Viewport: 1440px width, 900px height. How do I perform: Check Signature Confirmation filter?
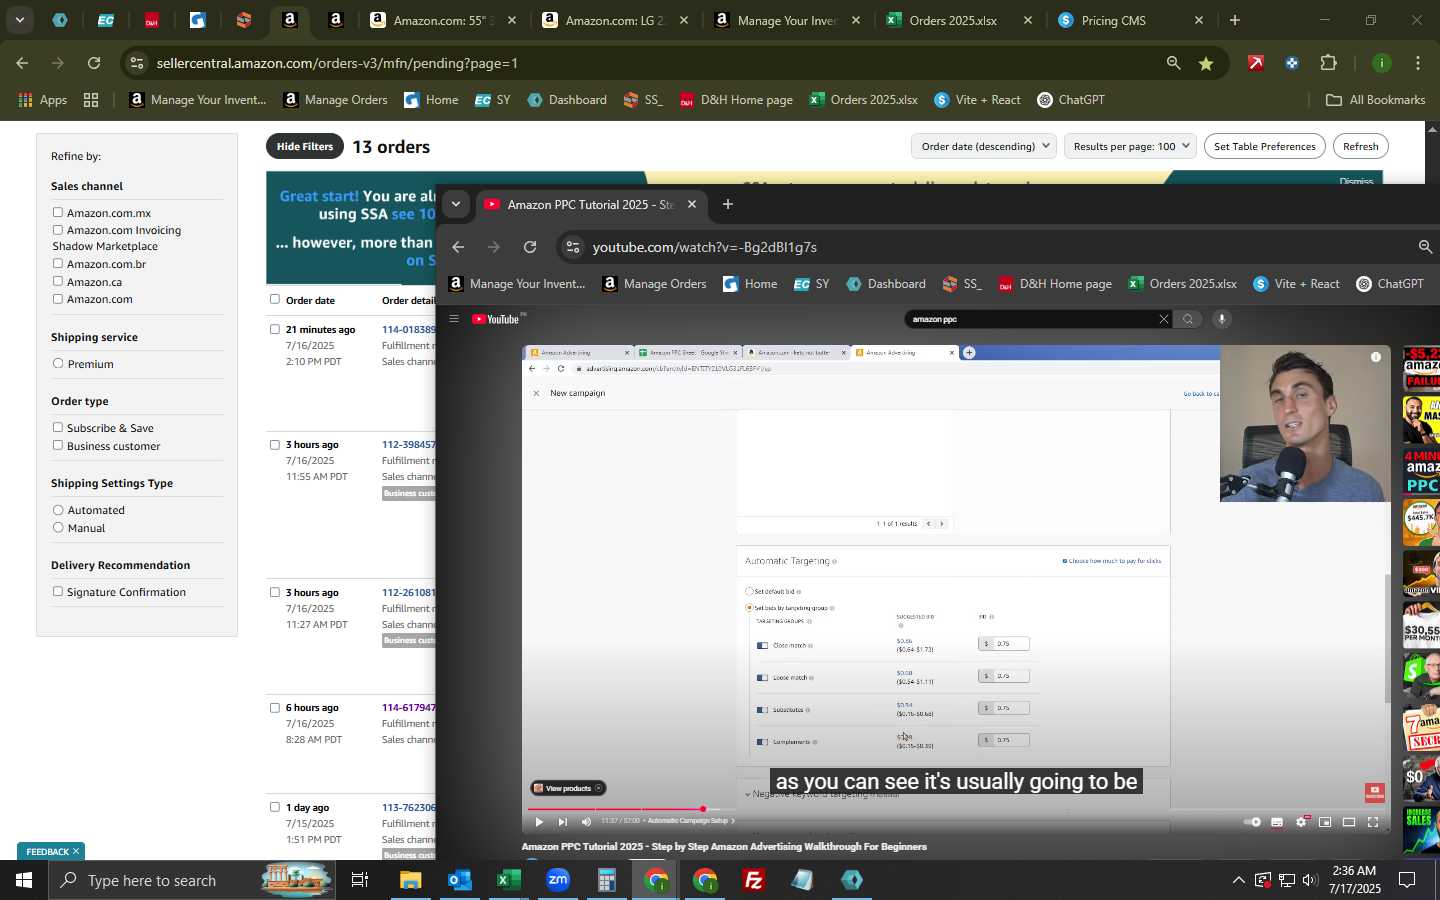point(58,591)
